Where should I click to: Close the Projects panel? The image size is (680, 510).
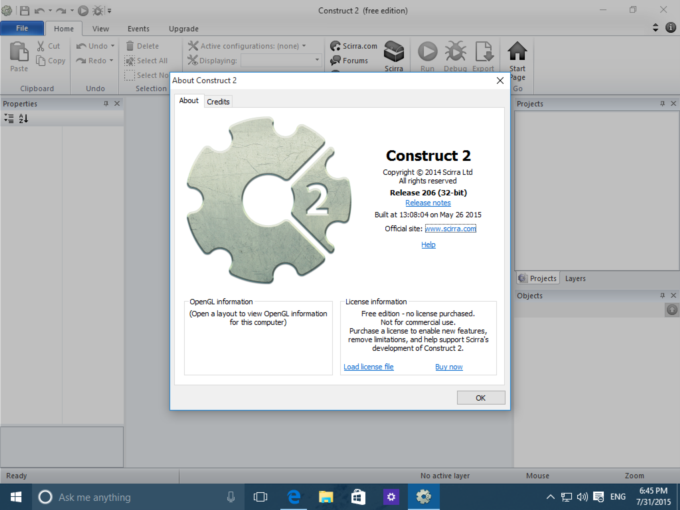tap(673, 104)
